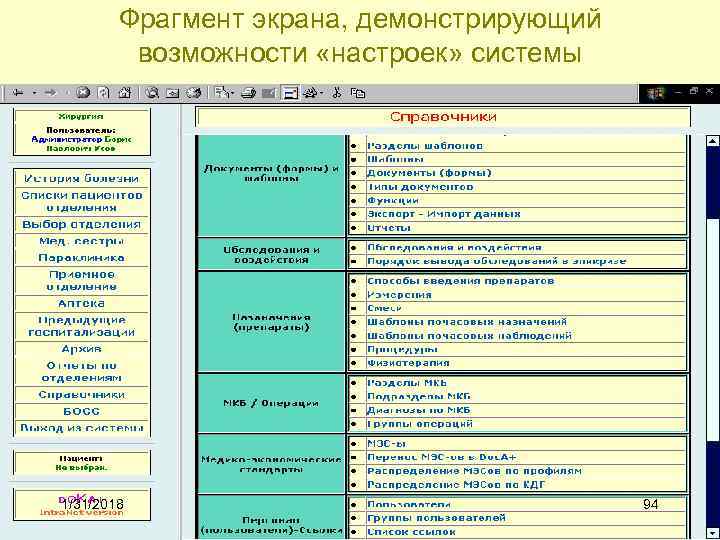Image resolution: width=720 pixels, height=540 pixels.
Task: Open Списки пациентов отделения menu item
Action: click(81, 201)
